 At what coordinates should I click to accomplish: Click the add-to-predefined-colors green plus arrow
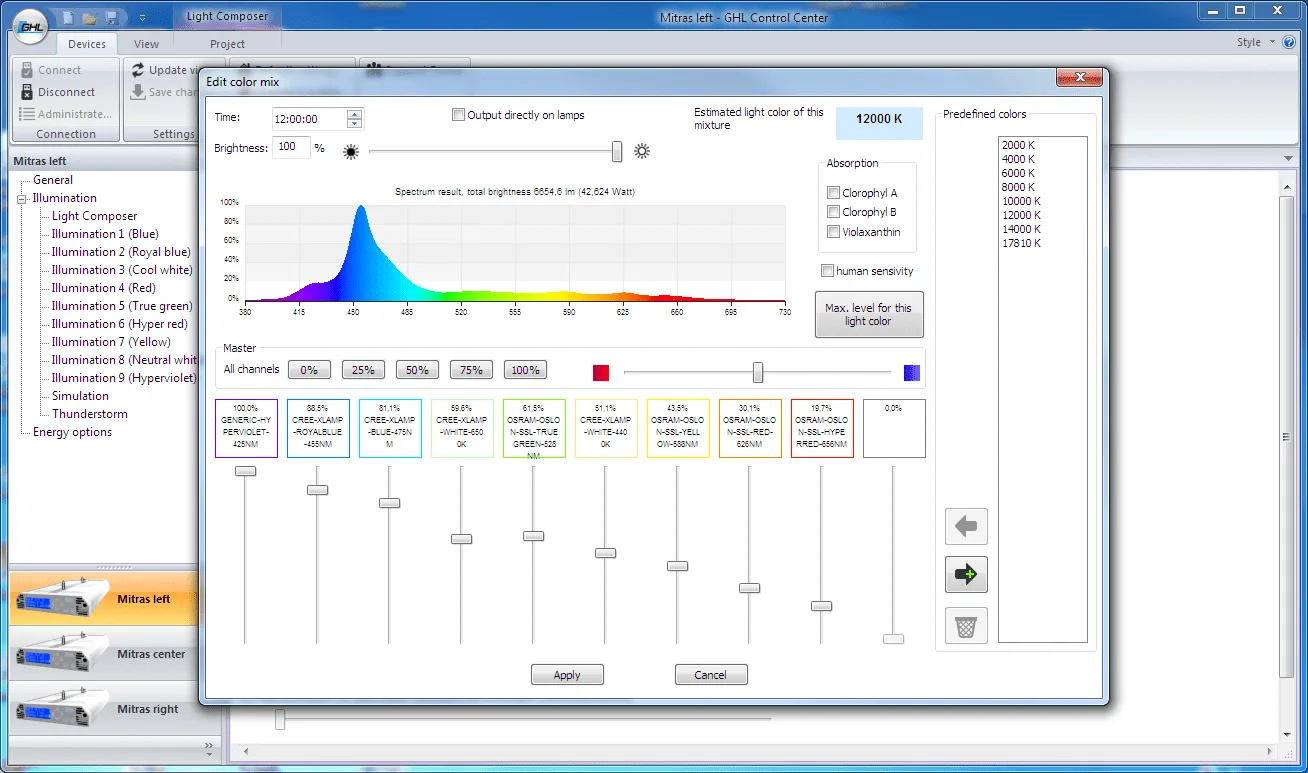(966, 575)
